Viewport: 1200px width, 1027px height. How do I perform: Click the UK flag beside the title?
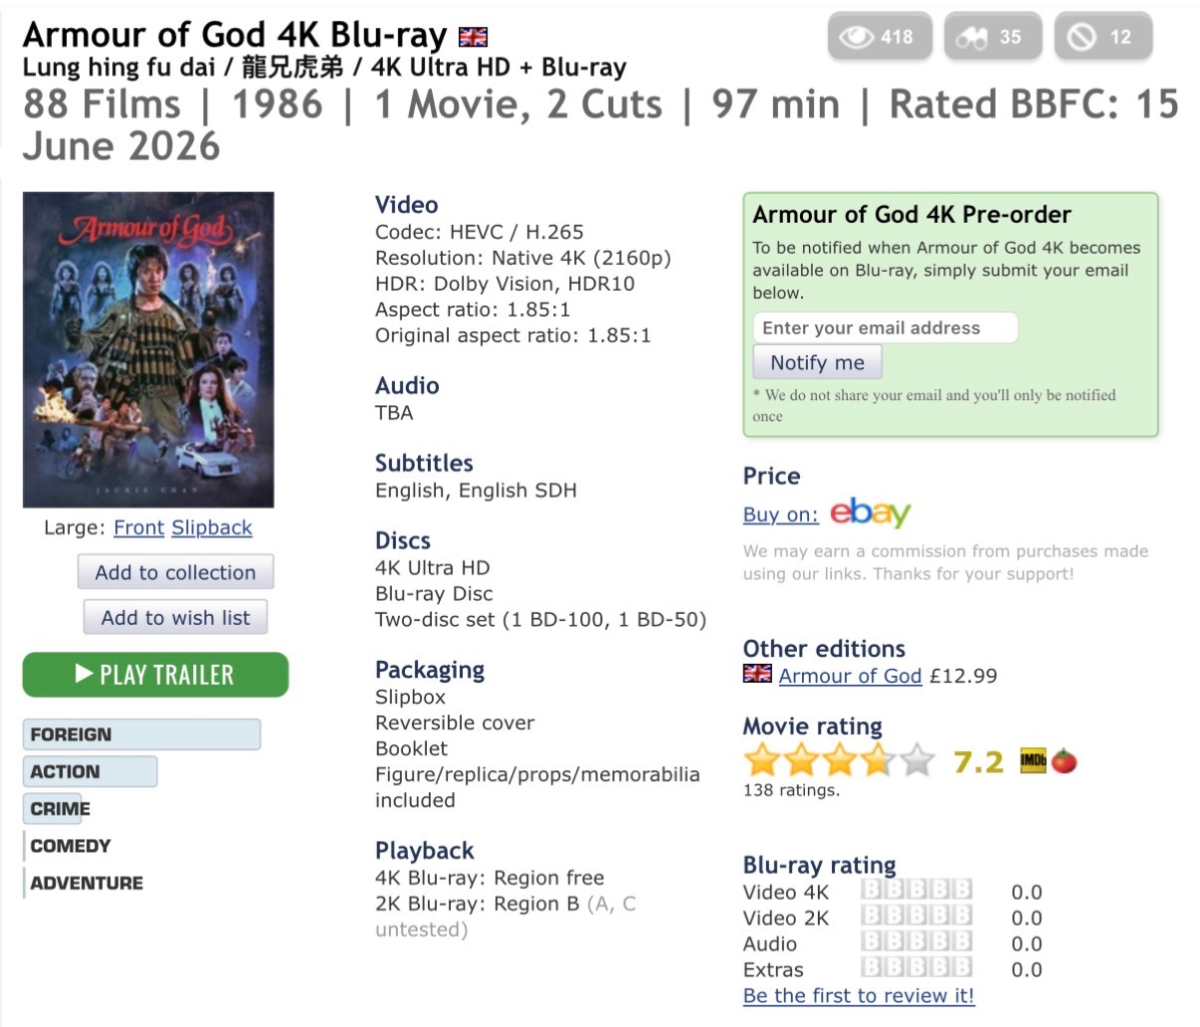pyautogui.click(x=473, y=37)
